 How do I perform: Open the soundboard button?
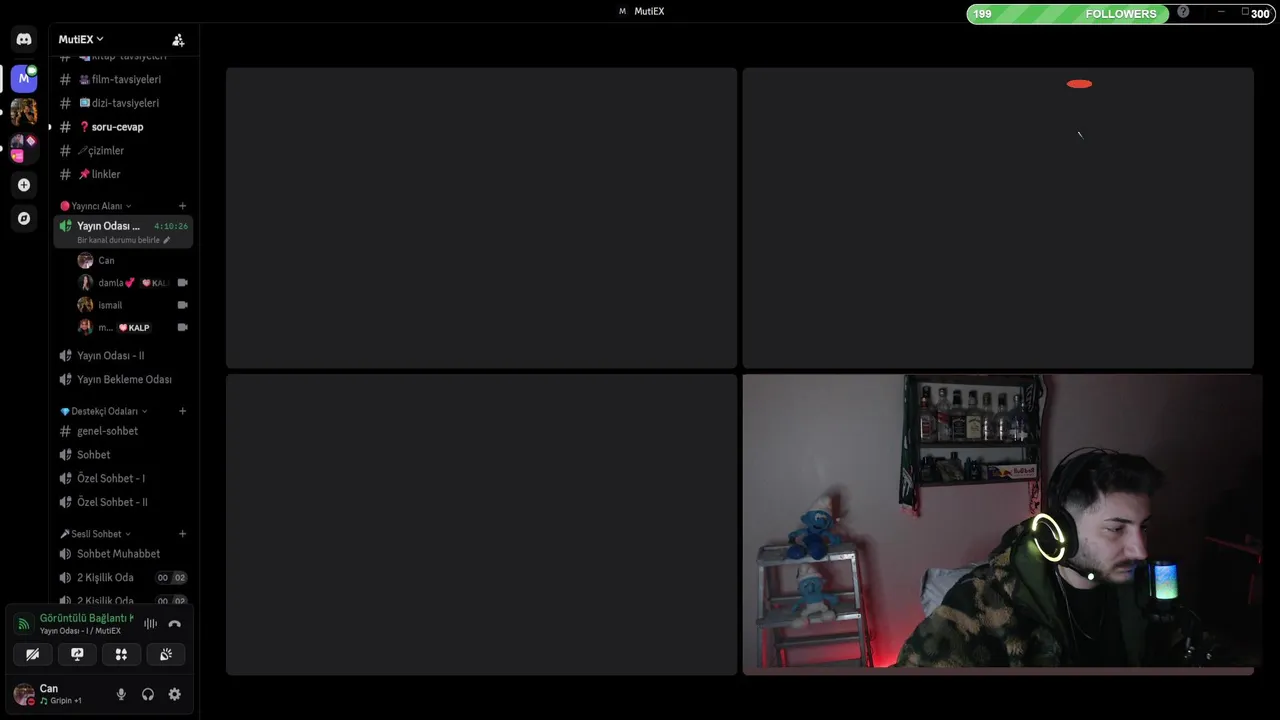point(166,654)
